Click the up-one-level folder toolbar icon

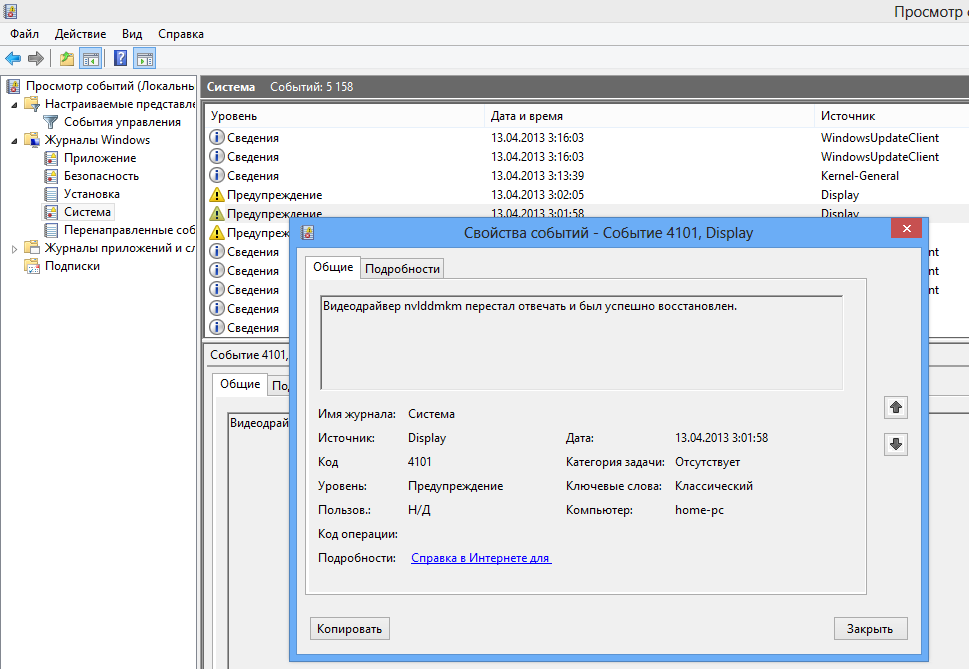67,59
